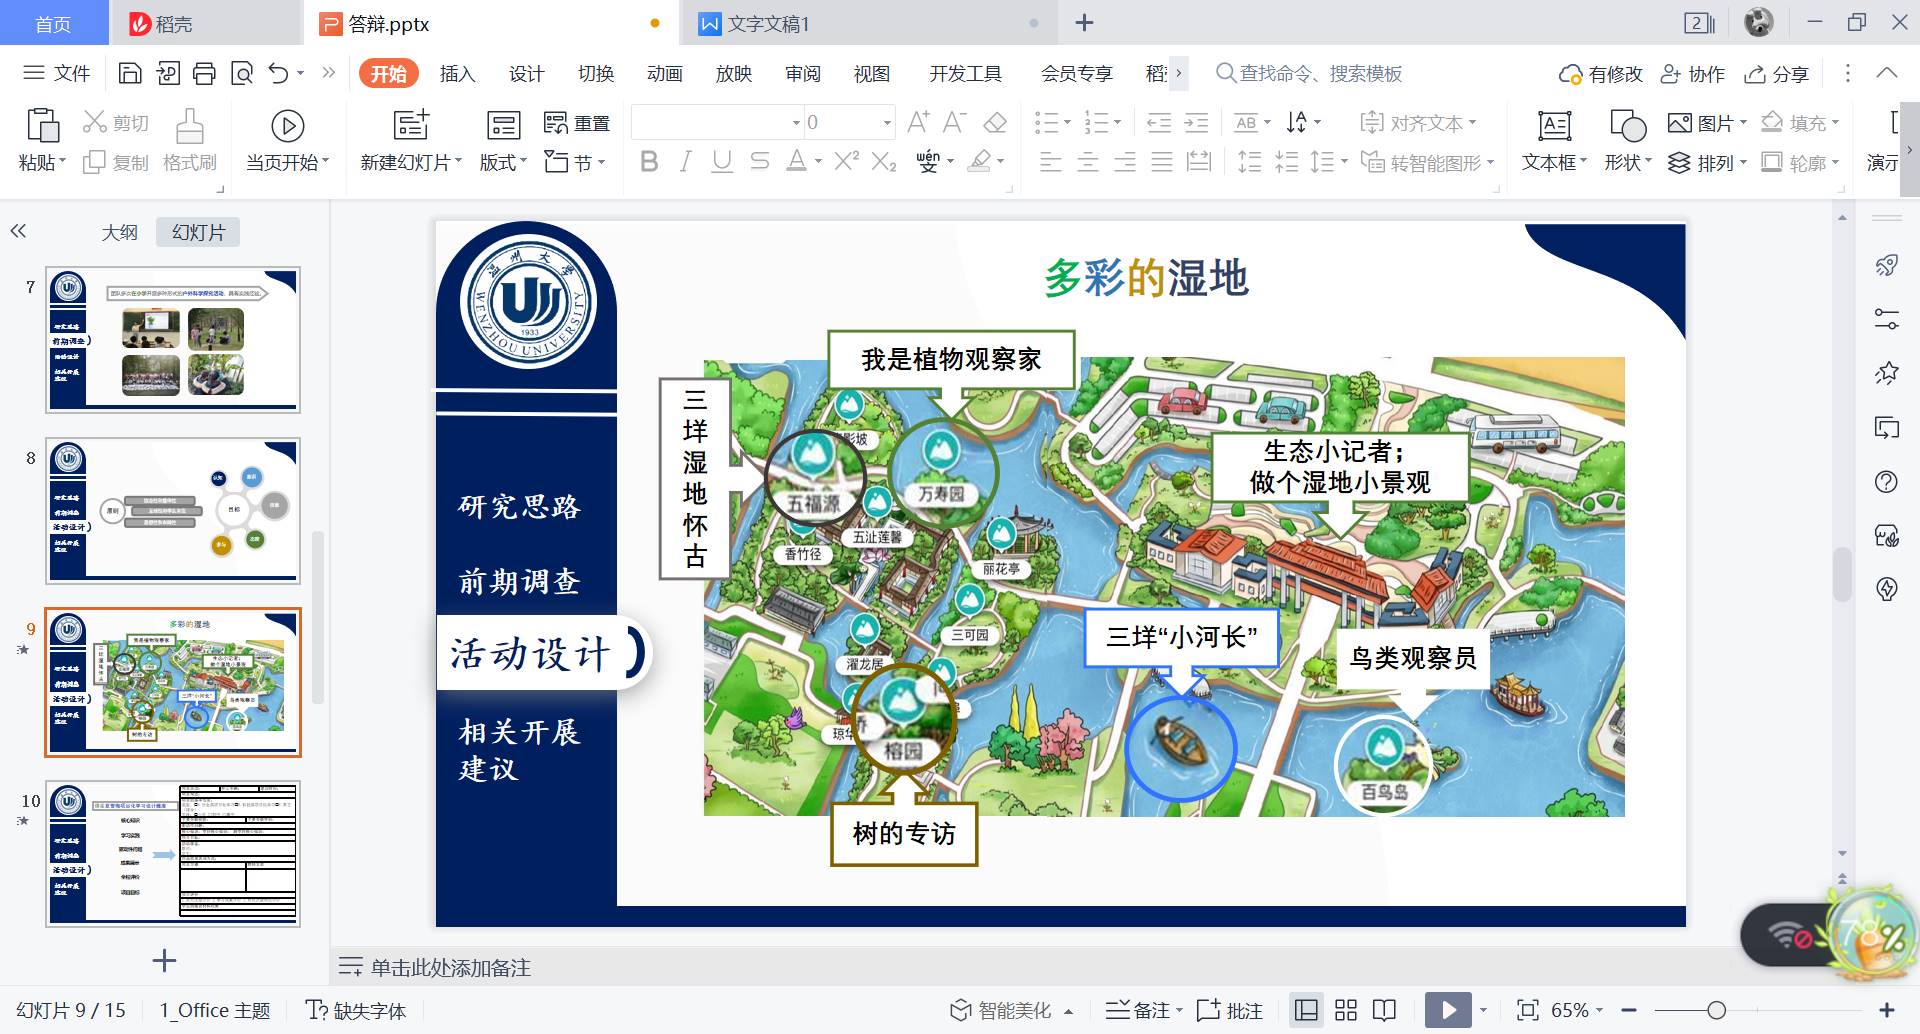Expand the font size dropdown

coord(886,123)
